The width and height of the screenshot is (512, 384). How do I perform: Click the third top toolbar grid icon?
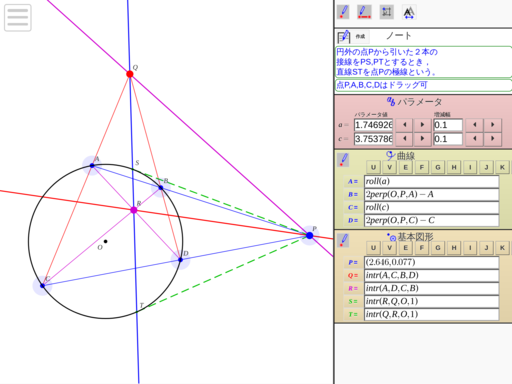(387, 12)
